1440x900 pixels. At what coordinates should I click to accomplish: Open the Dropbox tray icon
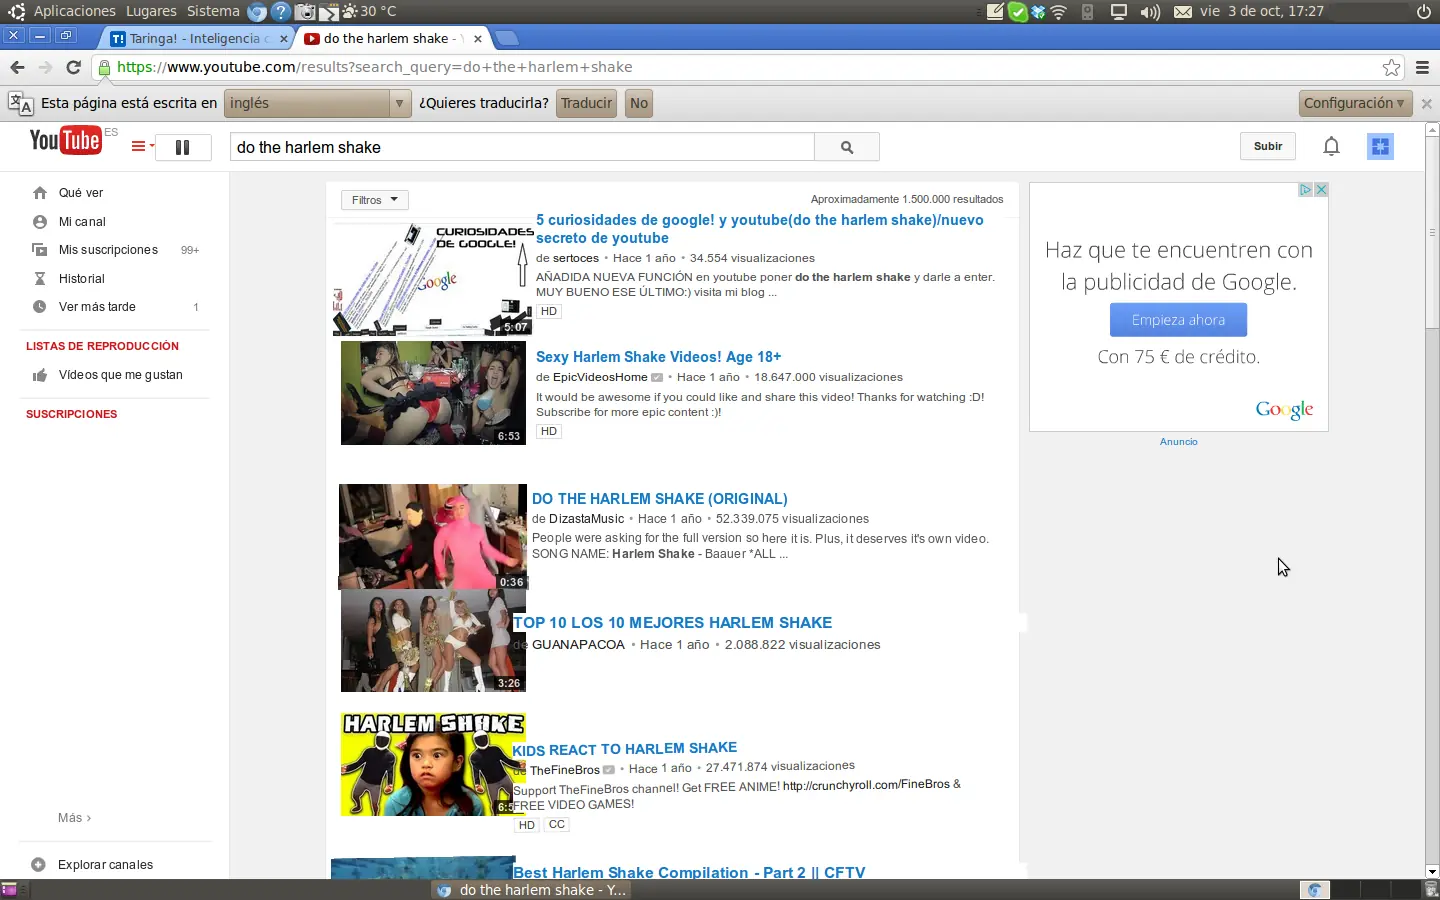[1038, 12]
